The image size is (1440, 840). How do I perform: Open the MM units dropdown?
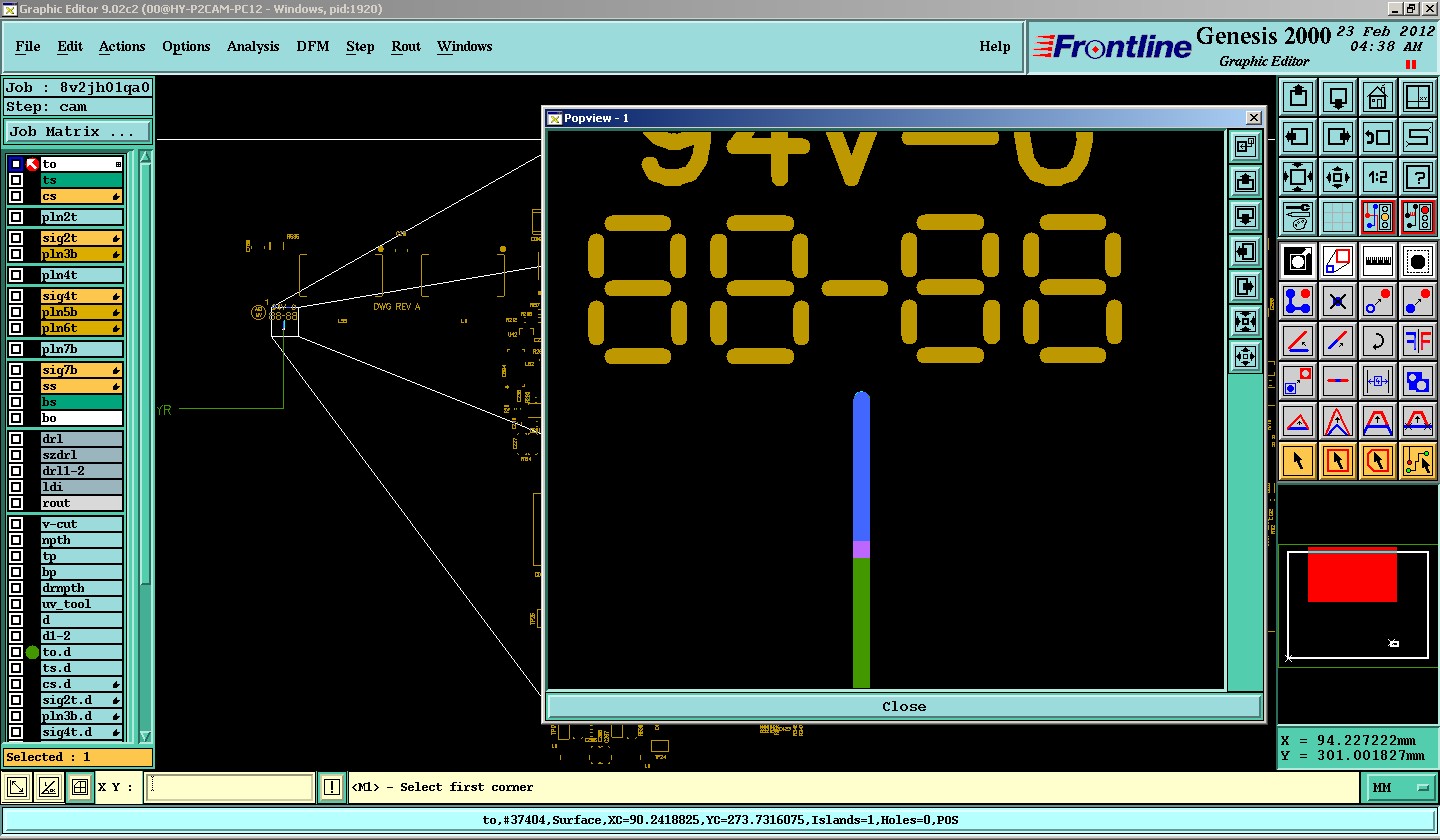click(1401, 788)
